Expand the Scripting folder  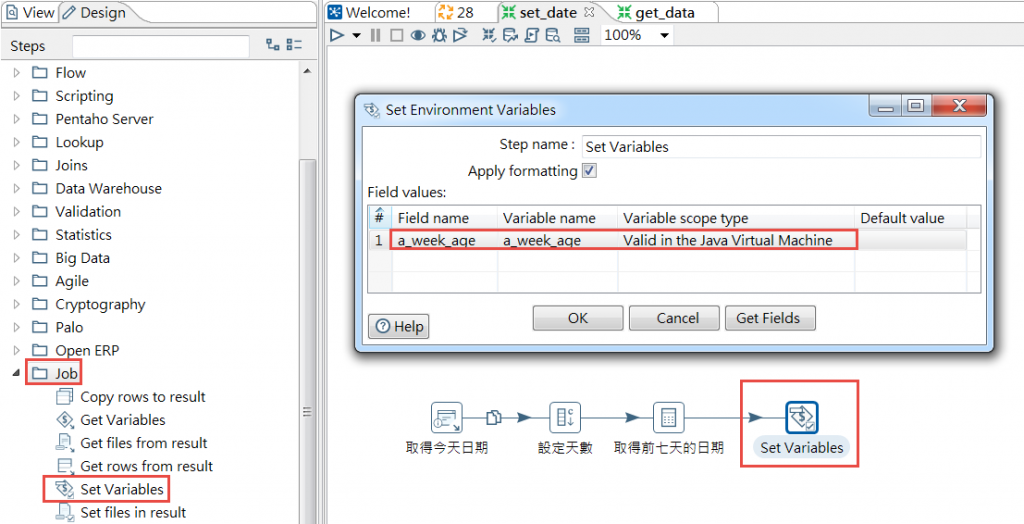coord(17,96)
